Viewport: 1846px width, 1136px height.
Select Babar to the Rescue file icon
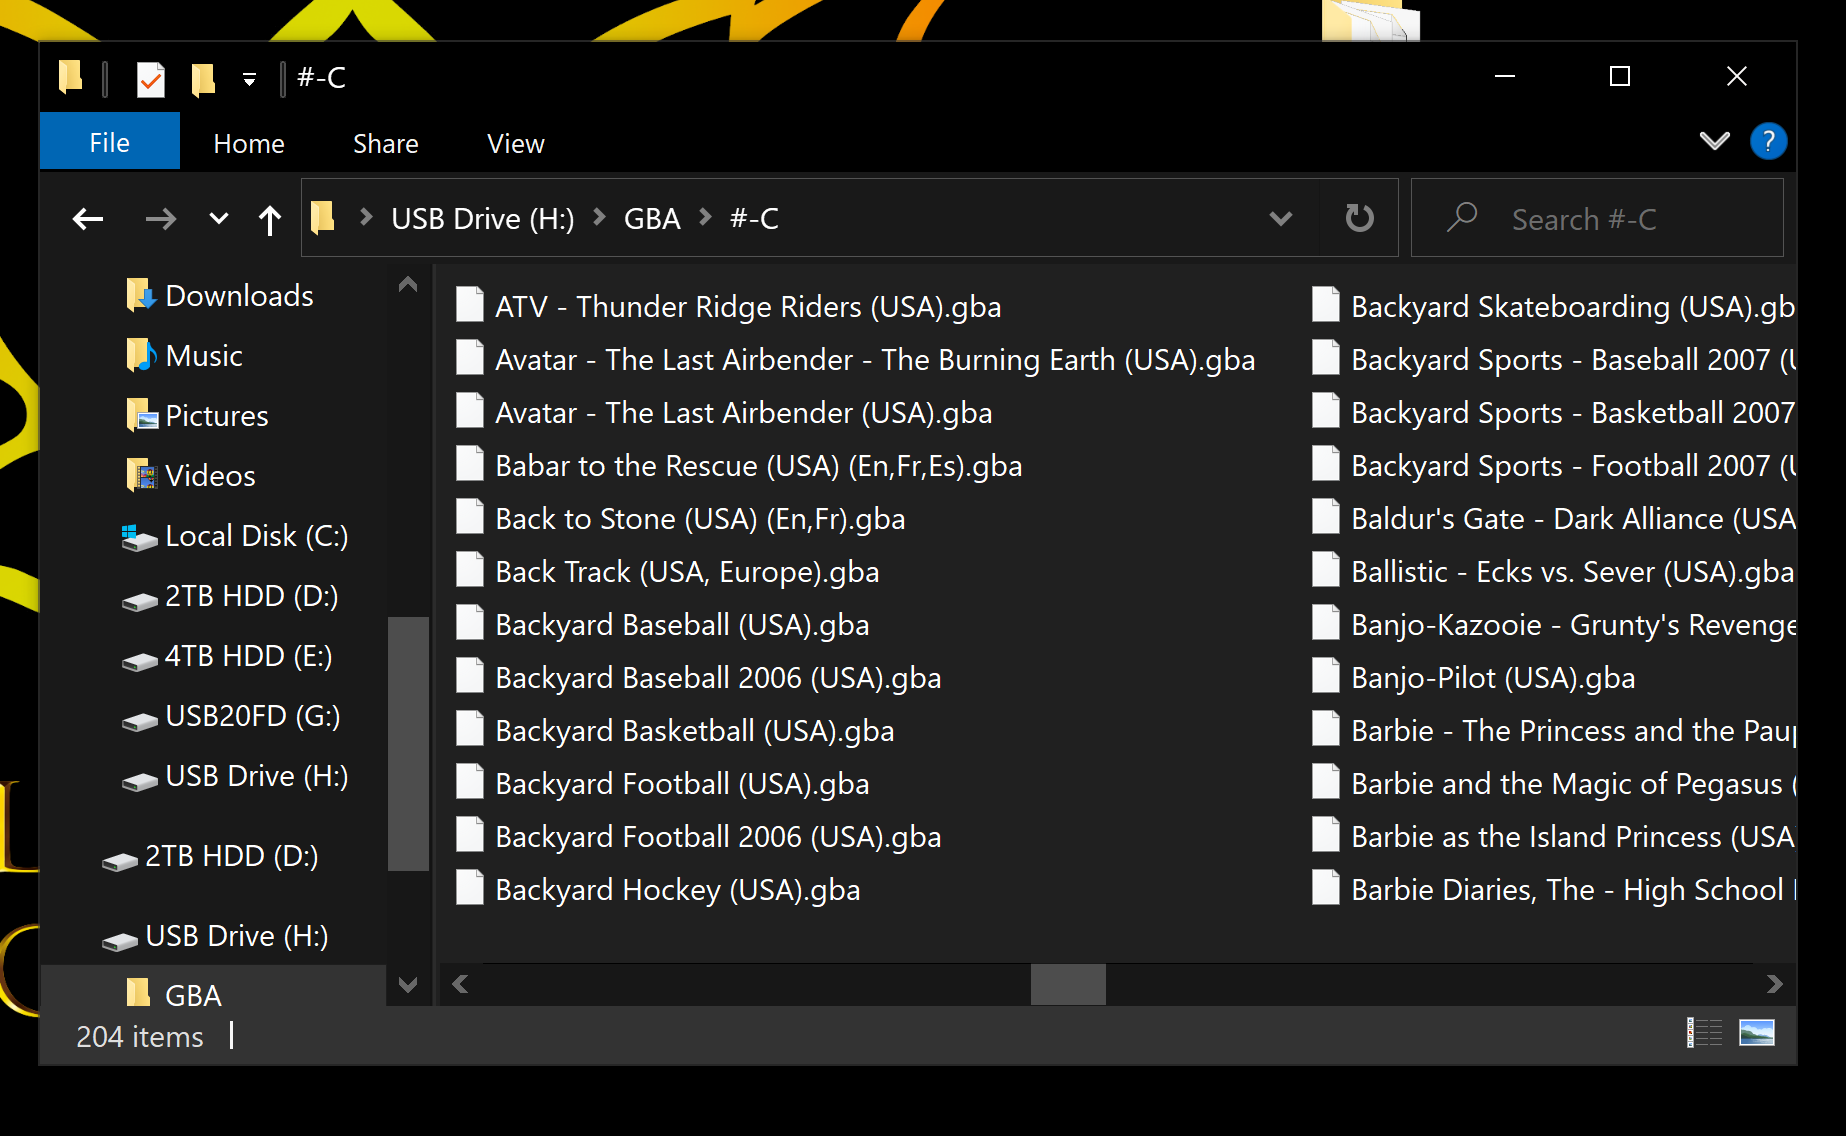(x=470, y=463)
